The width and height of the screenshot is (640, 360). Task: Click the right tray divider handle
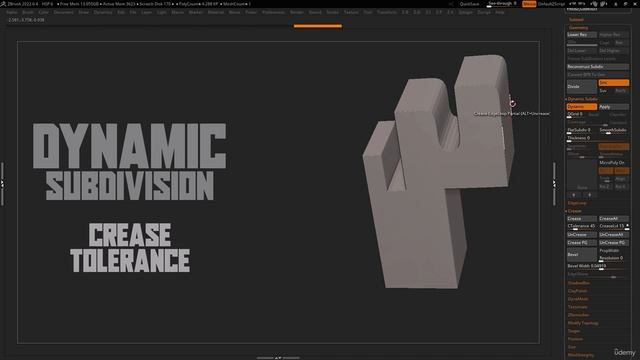tap(554, 184)
